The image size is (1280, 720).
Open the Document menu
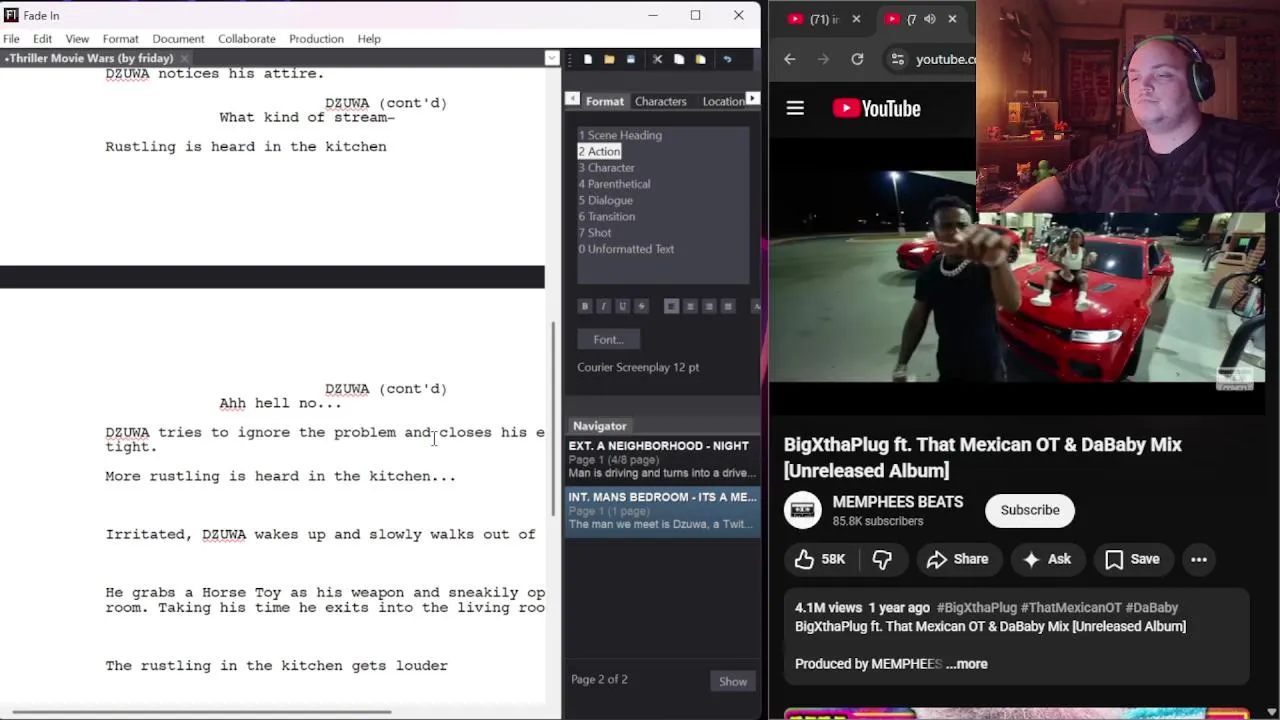(178, 39)
